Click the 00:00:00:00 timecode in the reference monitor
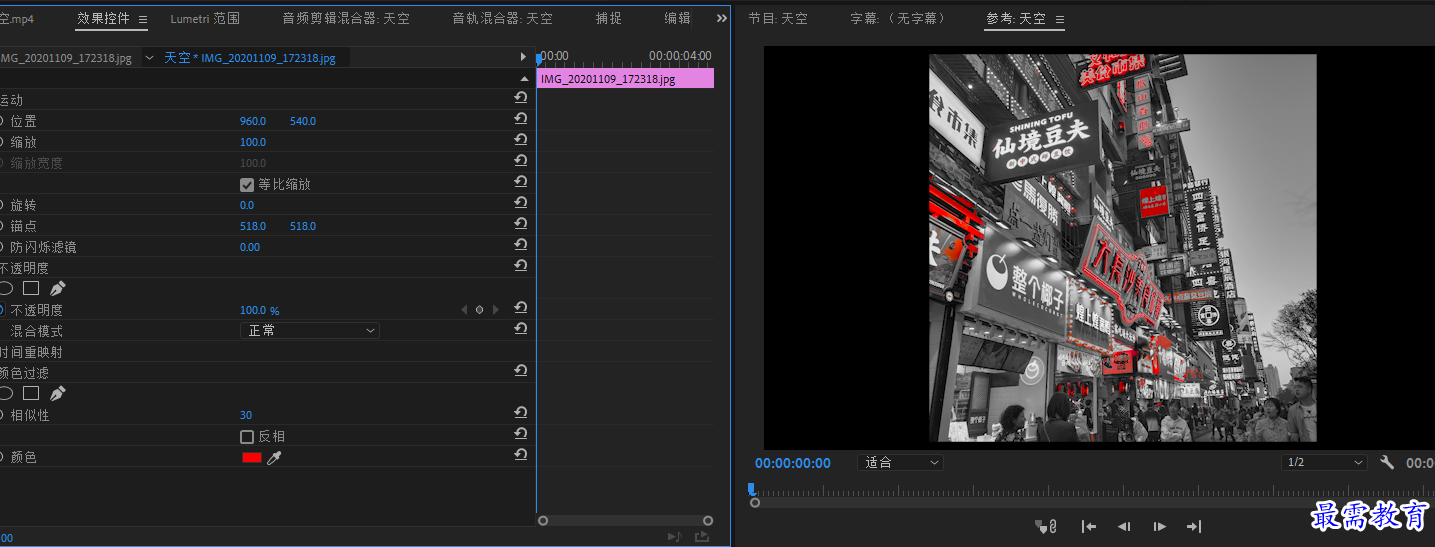 (x=792, y=463)
